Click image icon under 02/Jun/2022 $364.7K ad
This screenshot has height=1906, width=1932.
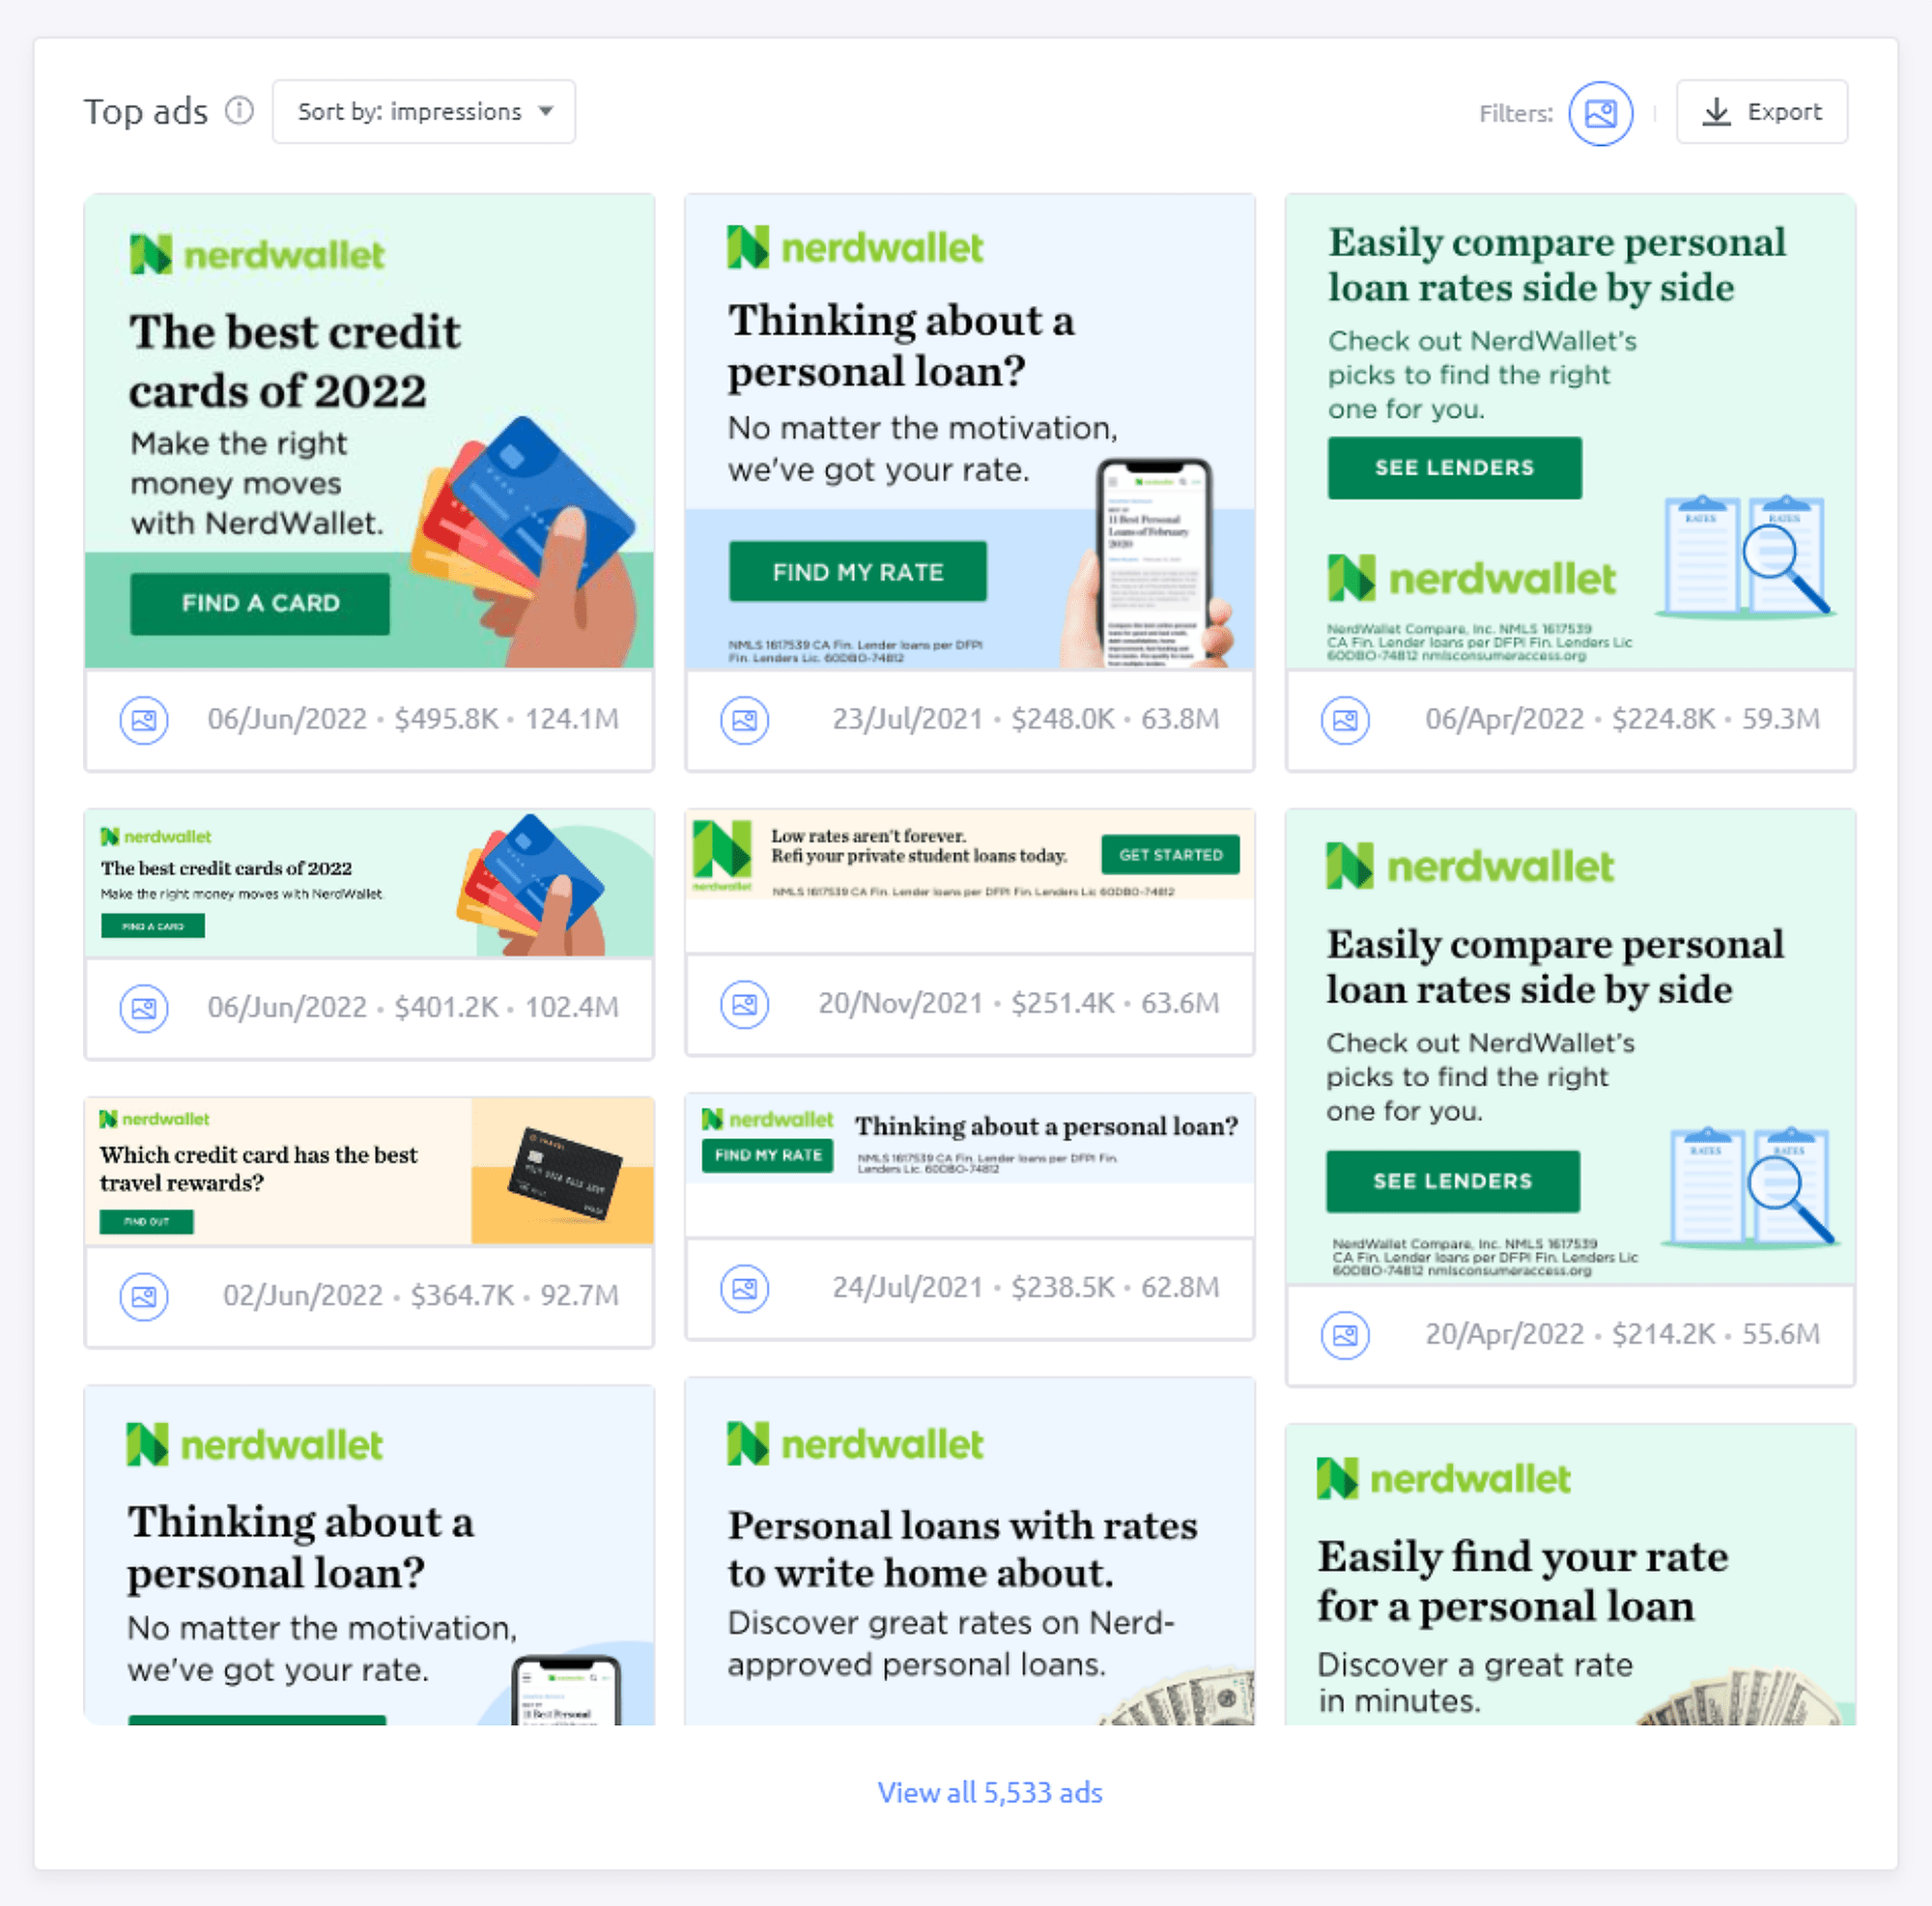point(144,1296)
